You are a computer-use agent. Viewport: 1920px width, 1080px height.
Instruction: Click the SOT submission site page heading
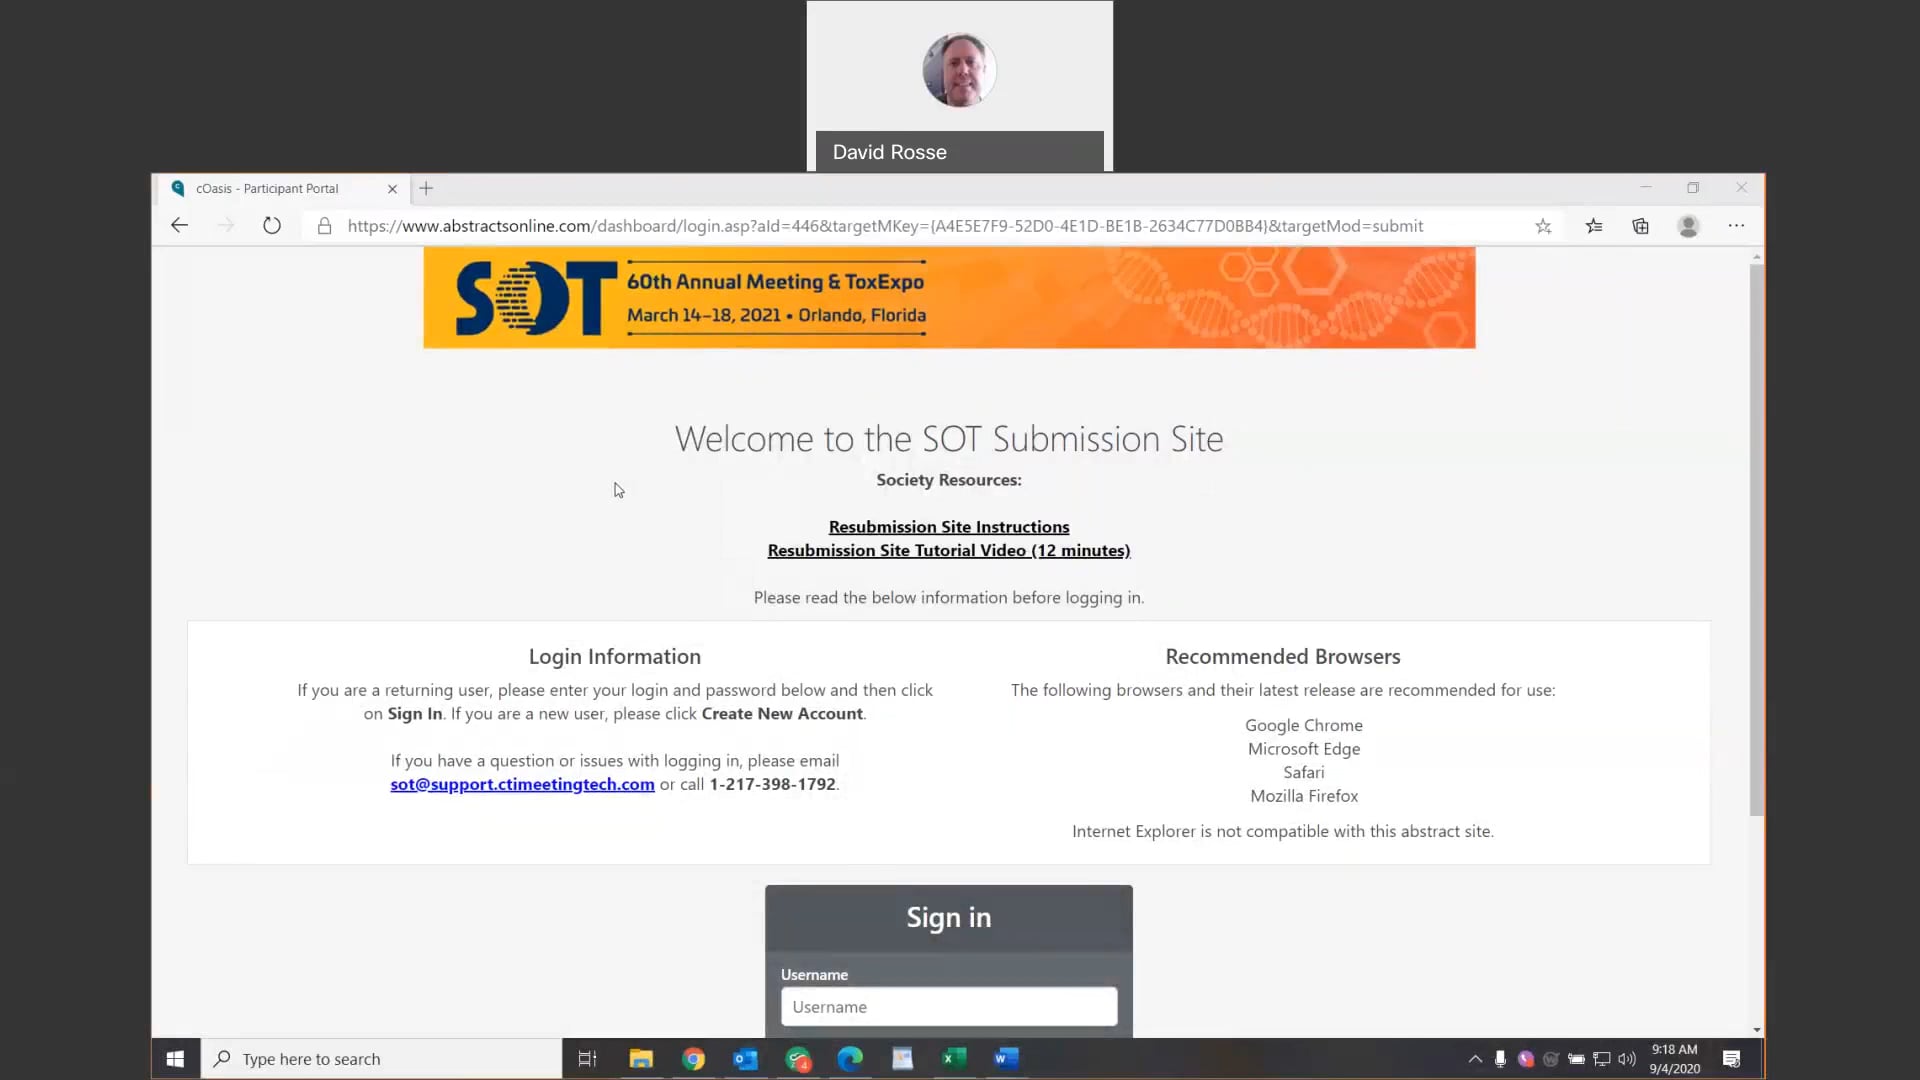(x=949, y=438)
